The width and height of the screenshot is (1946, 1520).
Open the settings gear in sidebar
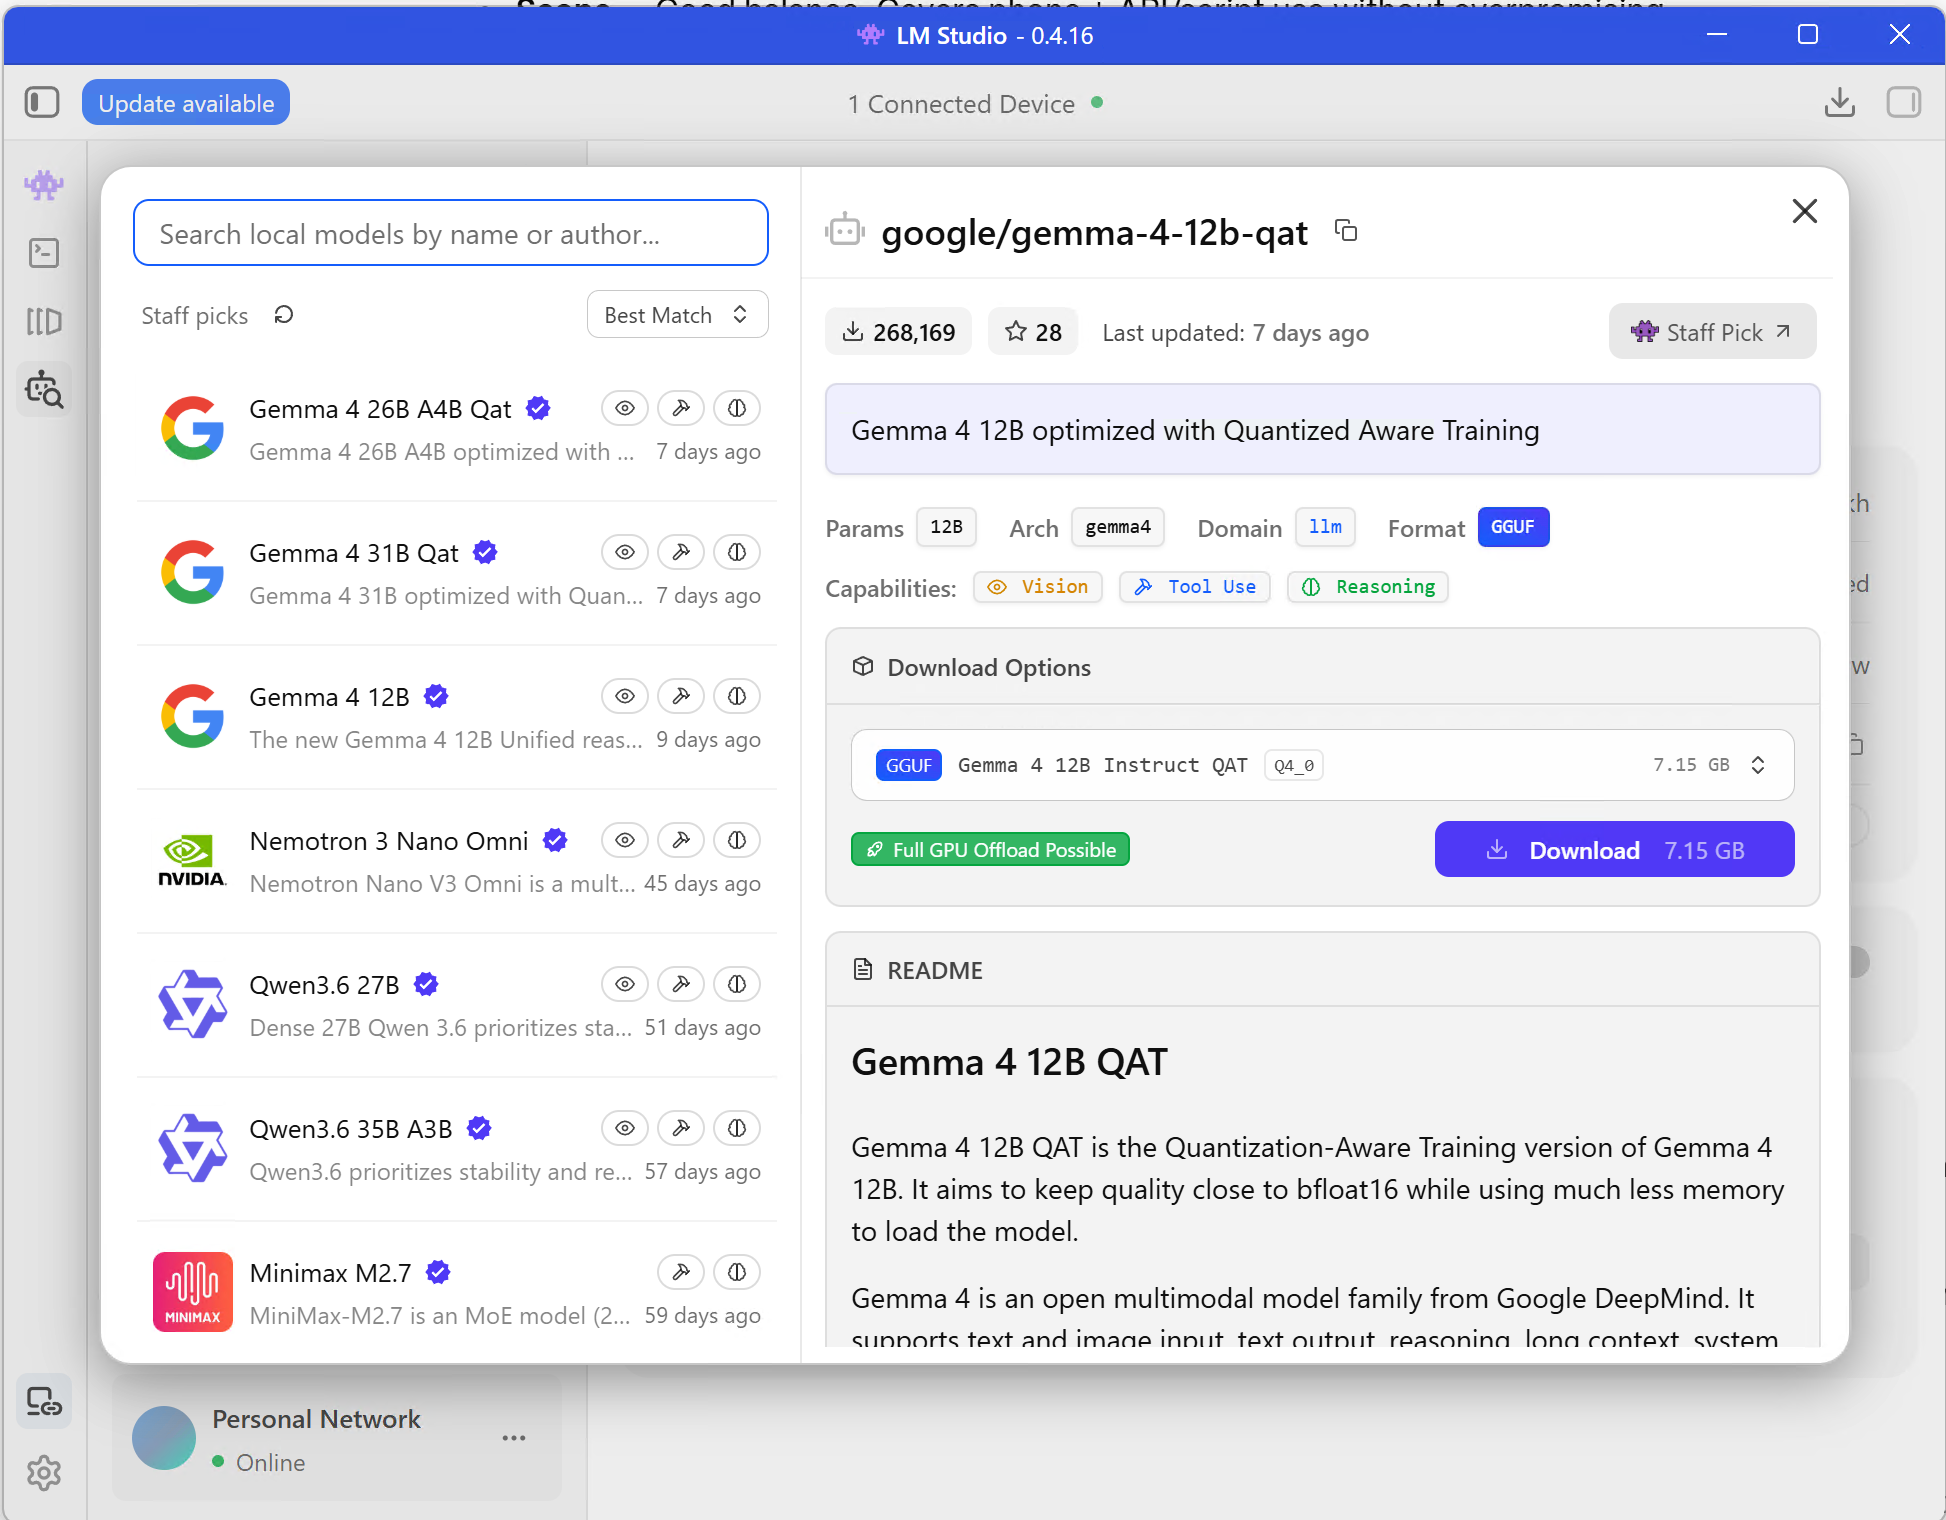[44, 1472]
